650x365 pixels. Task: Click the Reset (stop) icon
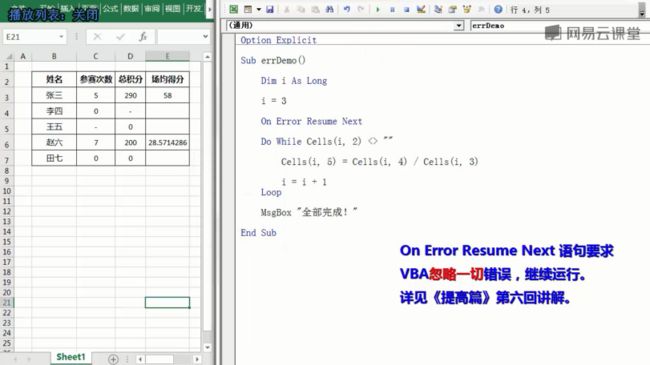[406, 9]
